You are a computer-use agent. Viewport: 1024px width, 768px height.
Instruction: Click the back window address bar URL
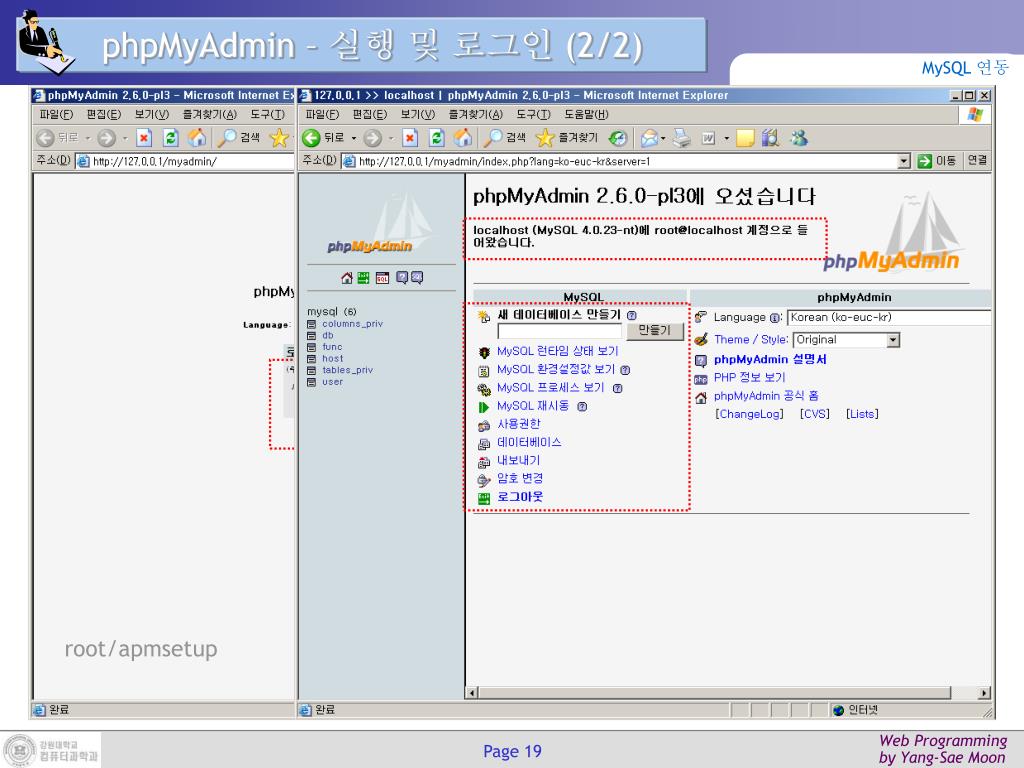pos(185,161)
